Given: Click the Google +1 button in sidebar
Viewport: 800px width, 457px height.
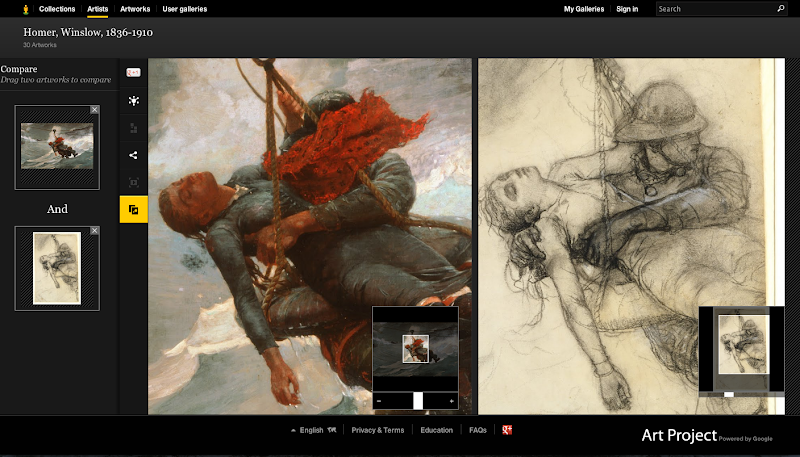Looking at the screenshot, I should pos(133,72).
